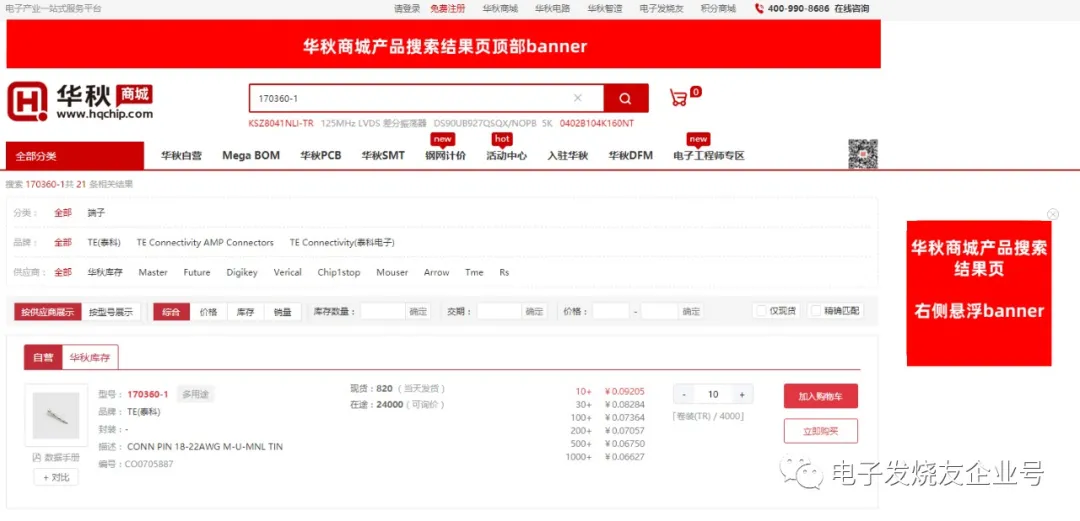The height and width of the screenshot is (521, 1080).
Task: Open 电子发烧友 in top bar
Action: pos(661,9)
